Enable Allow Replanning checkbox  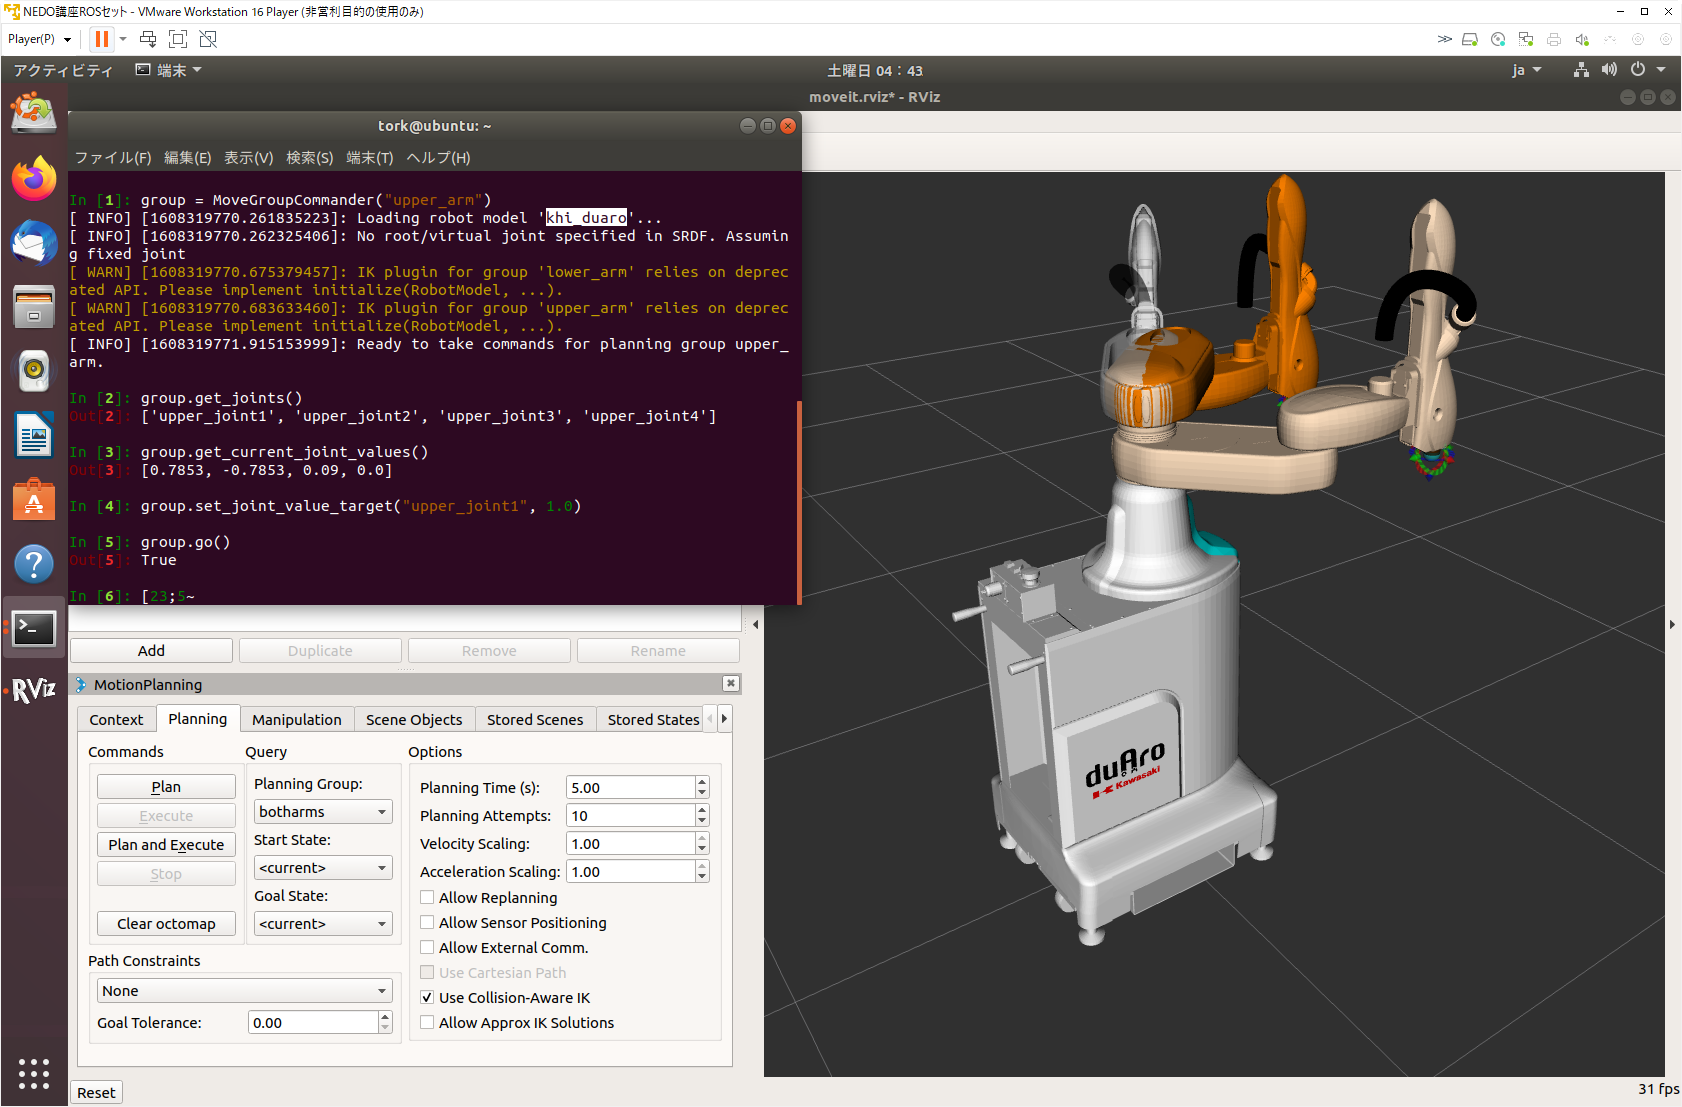point(427,898)
